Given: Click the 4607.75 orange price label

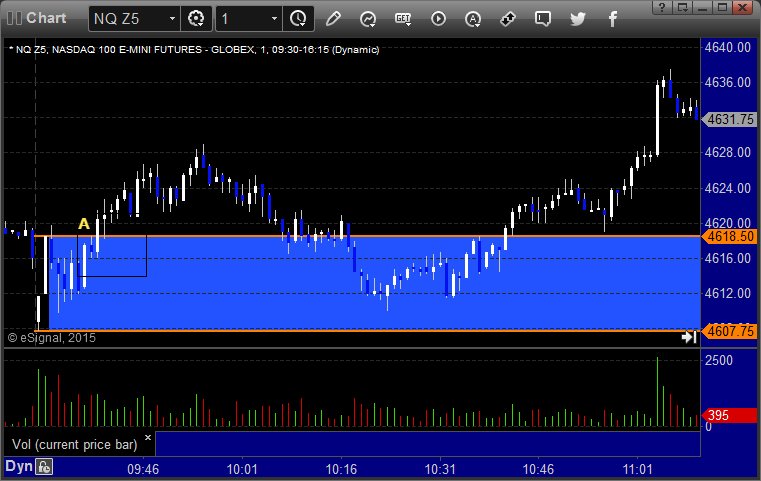Looking at the screenshot, I should coord(729,332).
